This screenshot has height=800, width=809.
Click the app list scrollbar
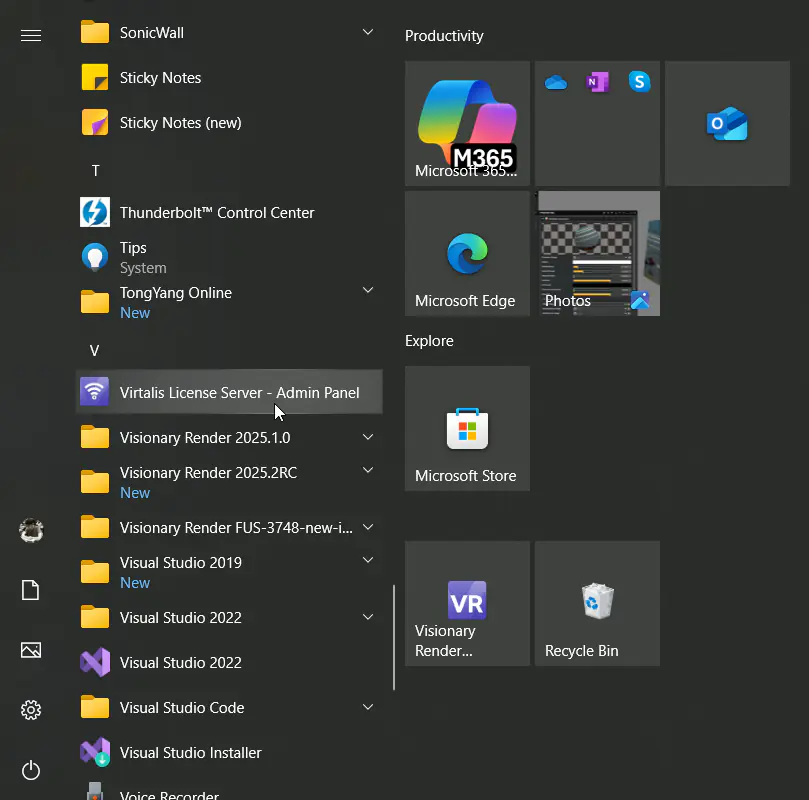point(394,637)
